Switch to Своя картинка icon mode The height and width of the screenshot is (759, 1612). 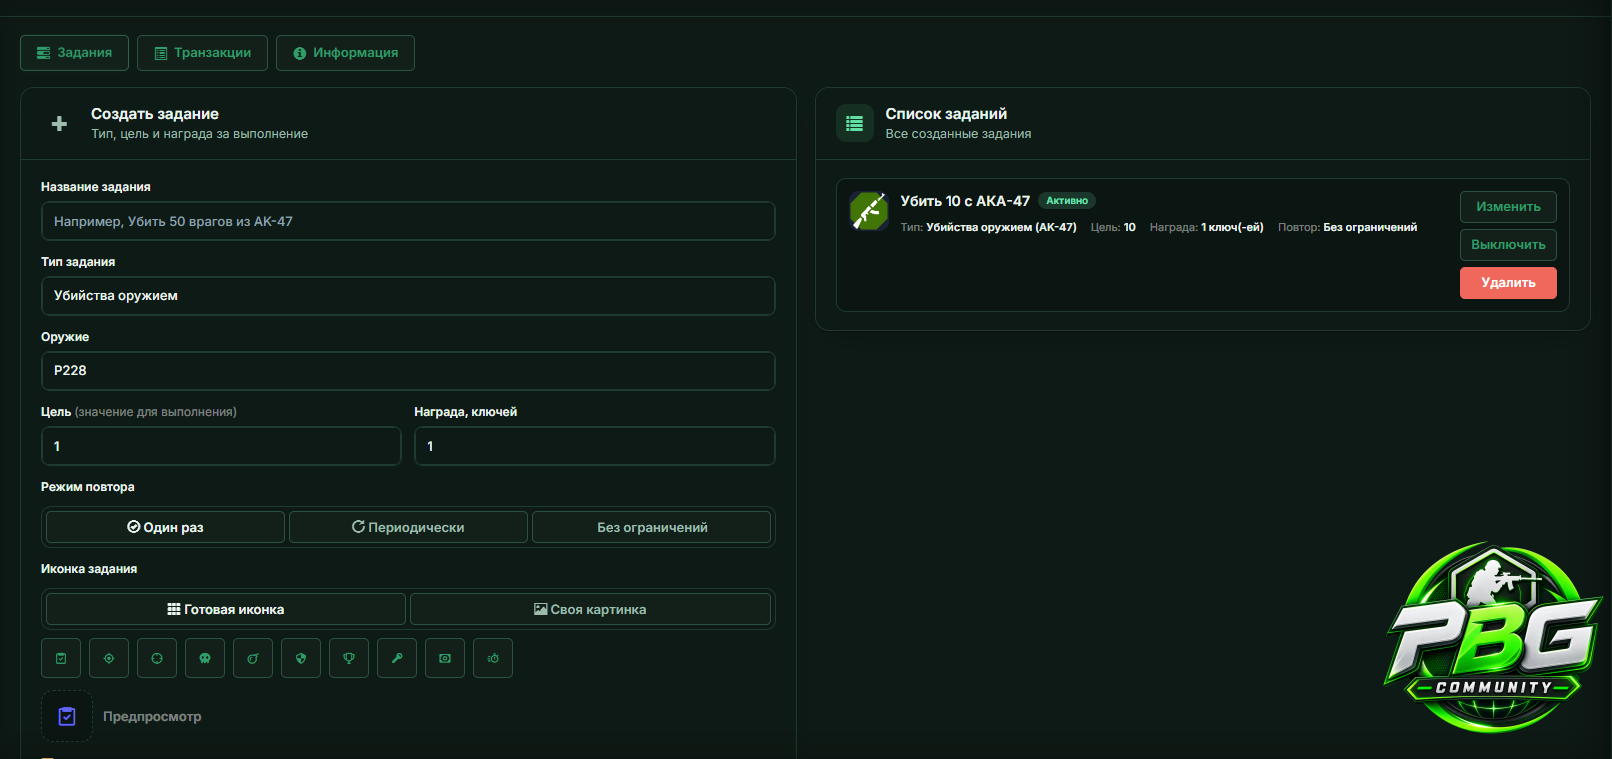point(590,609)
